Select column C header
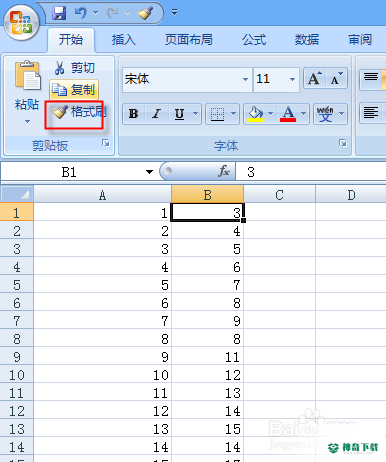The height and width of the screenshot is (462, 386). click(x=279, y=194)
